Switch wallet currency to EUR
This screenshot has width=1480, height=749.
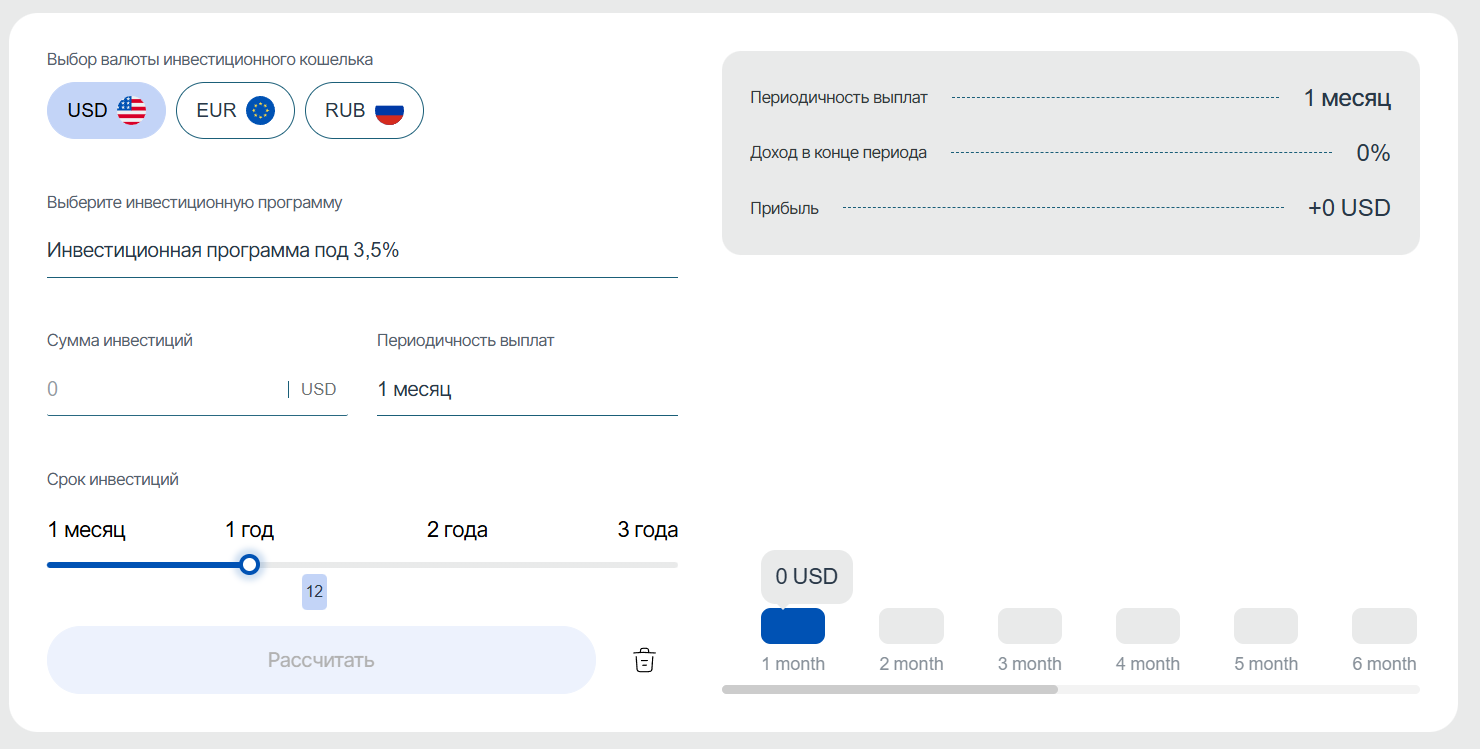click(x=235, y=110)
